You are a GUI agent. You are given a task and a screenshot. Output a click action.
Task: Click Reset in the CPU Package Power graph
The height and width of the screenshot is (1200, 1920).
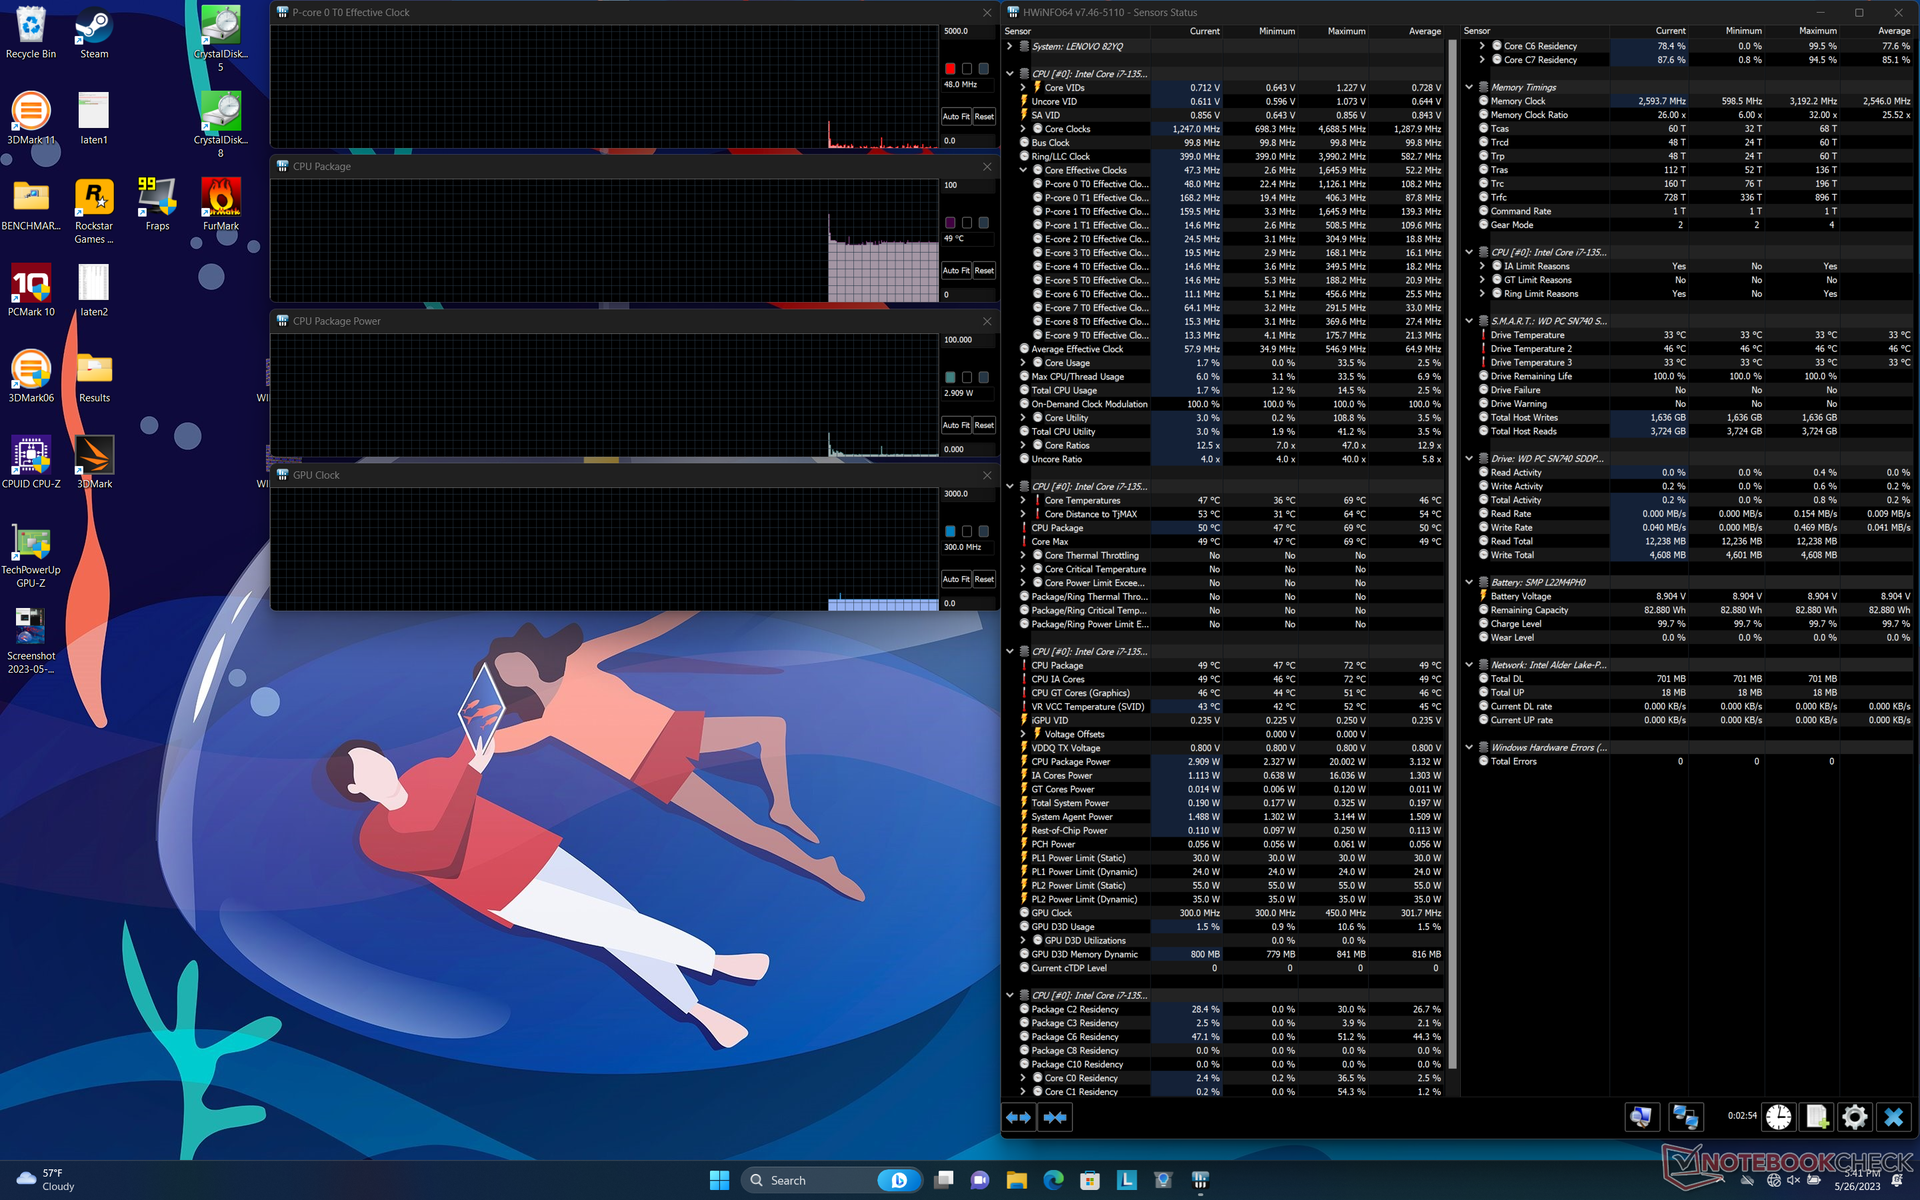pos(984,425)
